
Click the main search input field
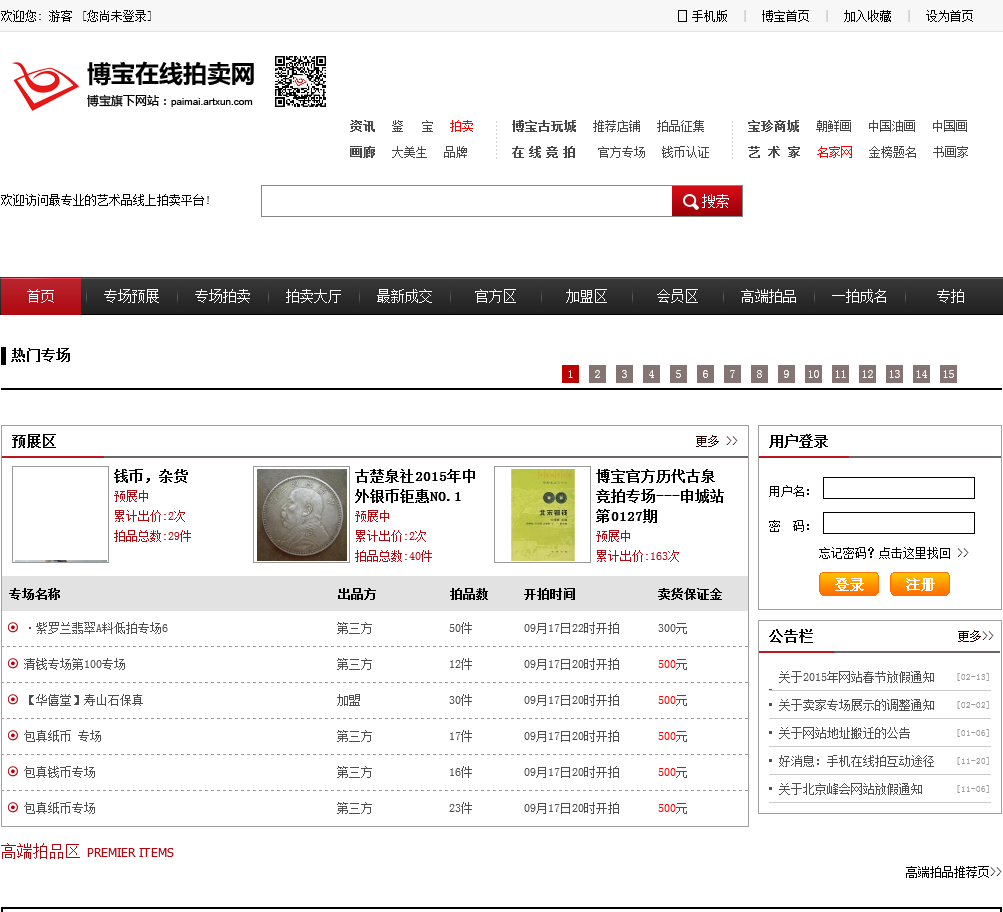click(466, 201)
